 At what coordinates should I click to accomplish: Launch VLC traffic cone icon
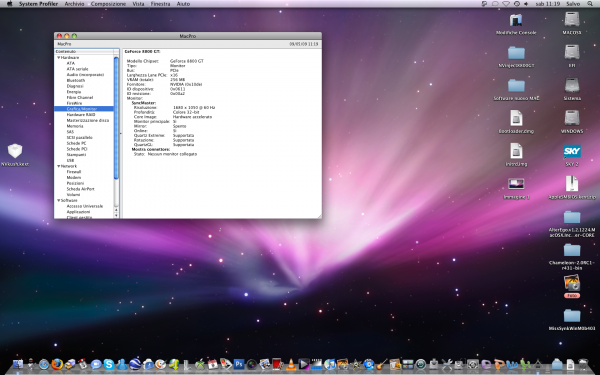[291, 364]
